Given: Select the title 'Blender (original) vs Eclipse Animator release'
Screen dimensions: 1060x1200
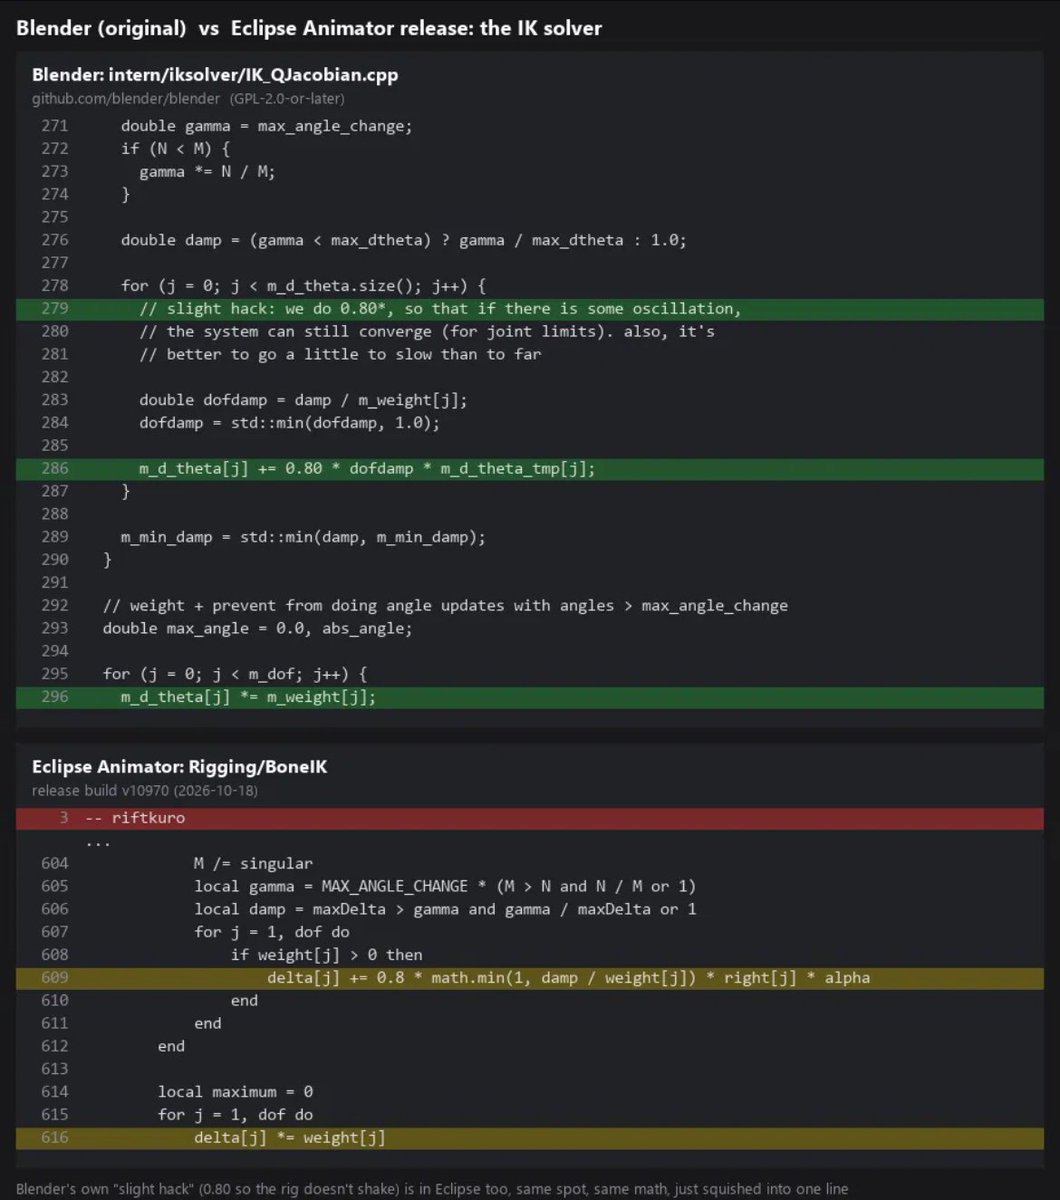Looking at the screenshot, I should pyautogui.click(x=309, y=28).
